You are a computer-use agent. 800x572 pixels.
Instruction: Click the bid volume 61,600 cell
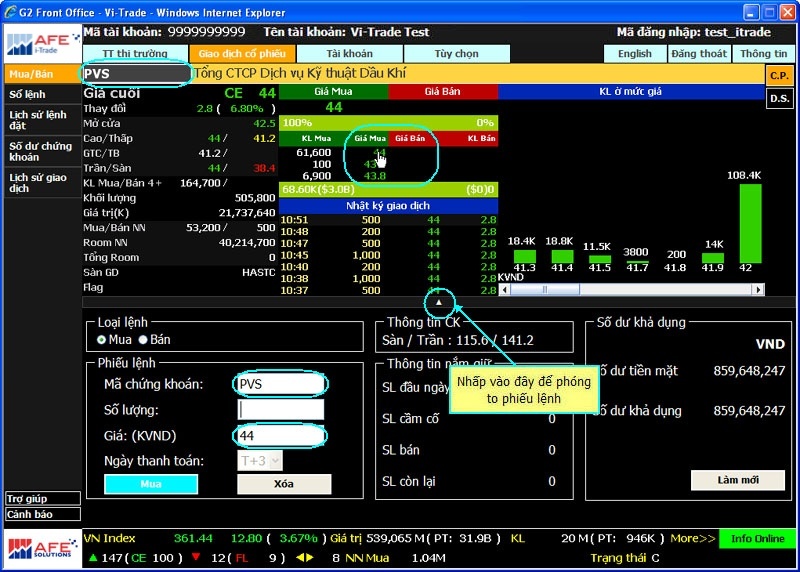pos(313,153)
